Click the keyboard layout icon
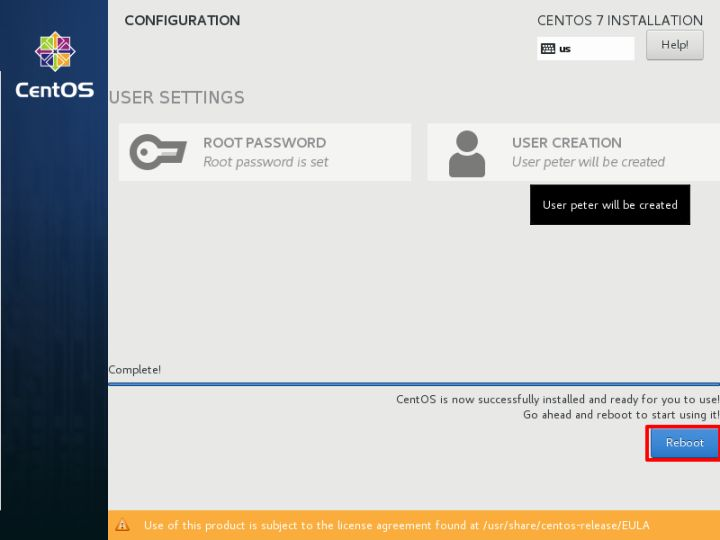The height and width of the screenshot is (540, 720). [x=548, y=48]
